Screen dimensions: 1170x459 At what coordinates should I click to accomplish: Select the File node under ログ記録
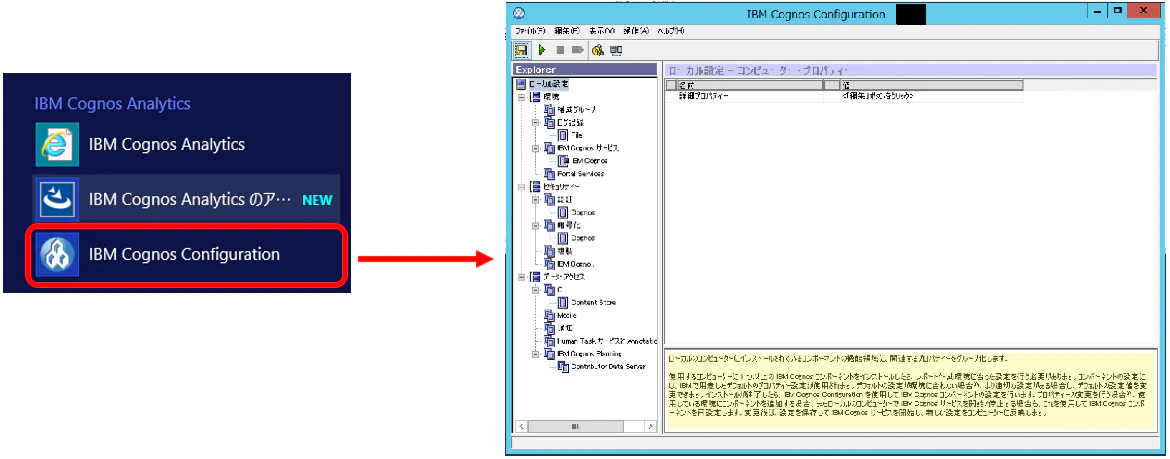[x=577, y=135]
